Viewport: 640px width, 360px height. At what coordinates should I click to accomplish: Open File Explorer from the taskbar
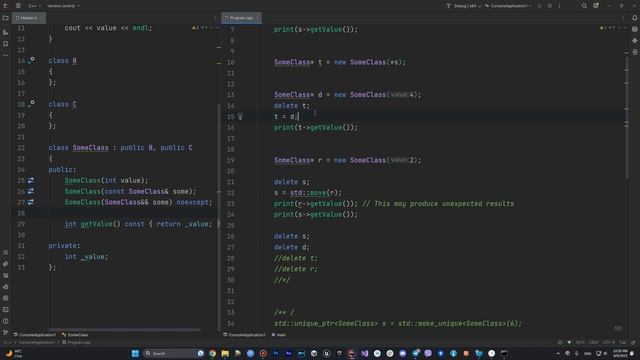(225, 353)
